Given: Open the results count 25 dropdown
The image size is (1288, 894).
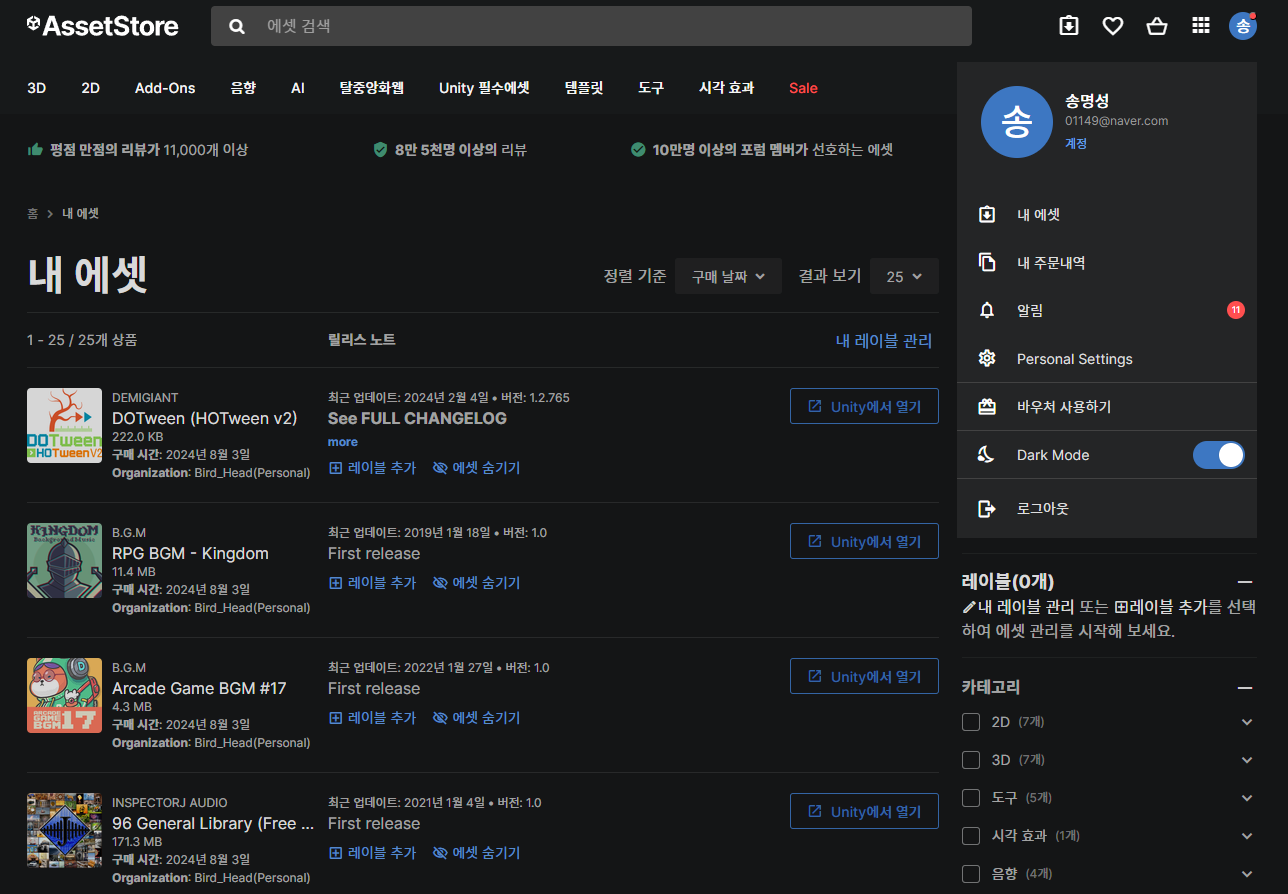Looking at the screenshot, I should coord(904,276).
